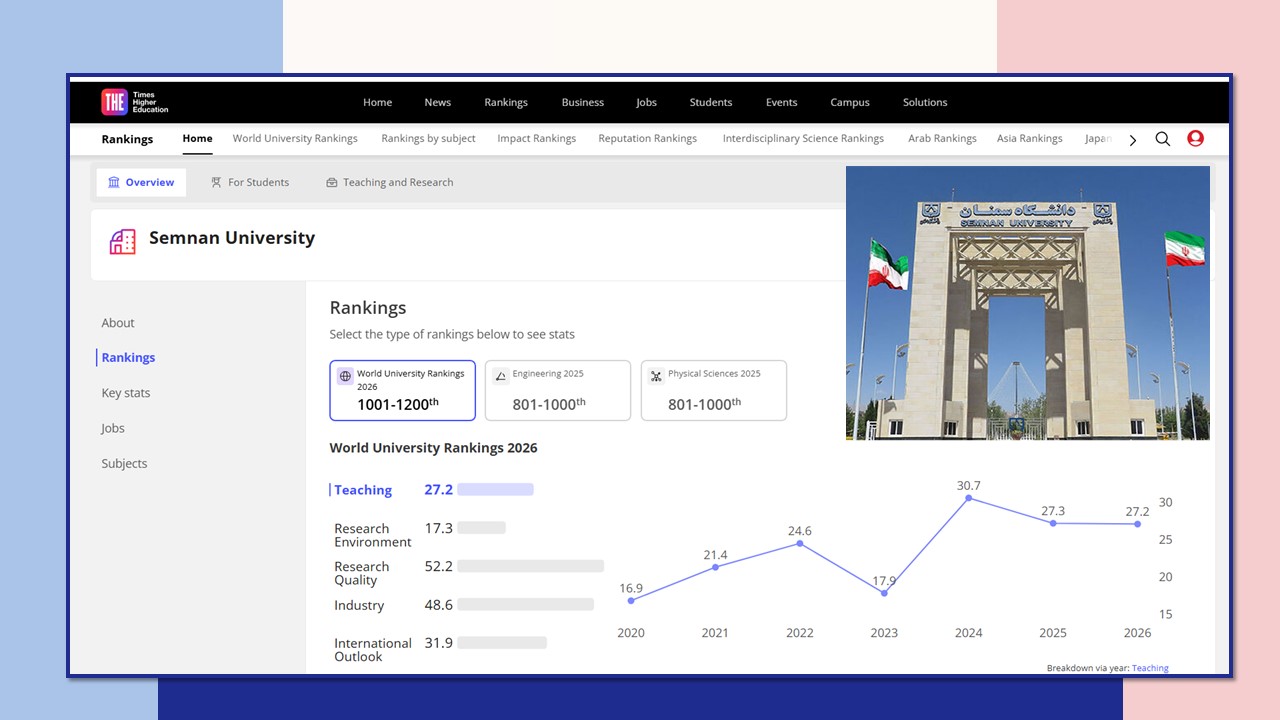Click the globe icon on World University Rankings card
Image resolution: width=1280 pixels, height=720 pixels.
345,377
